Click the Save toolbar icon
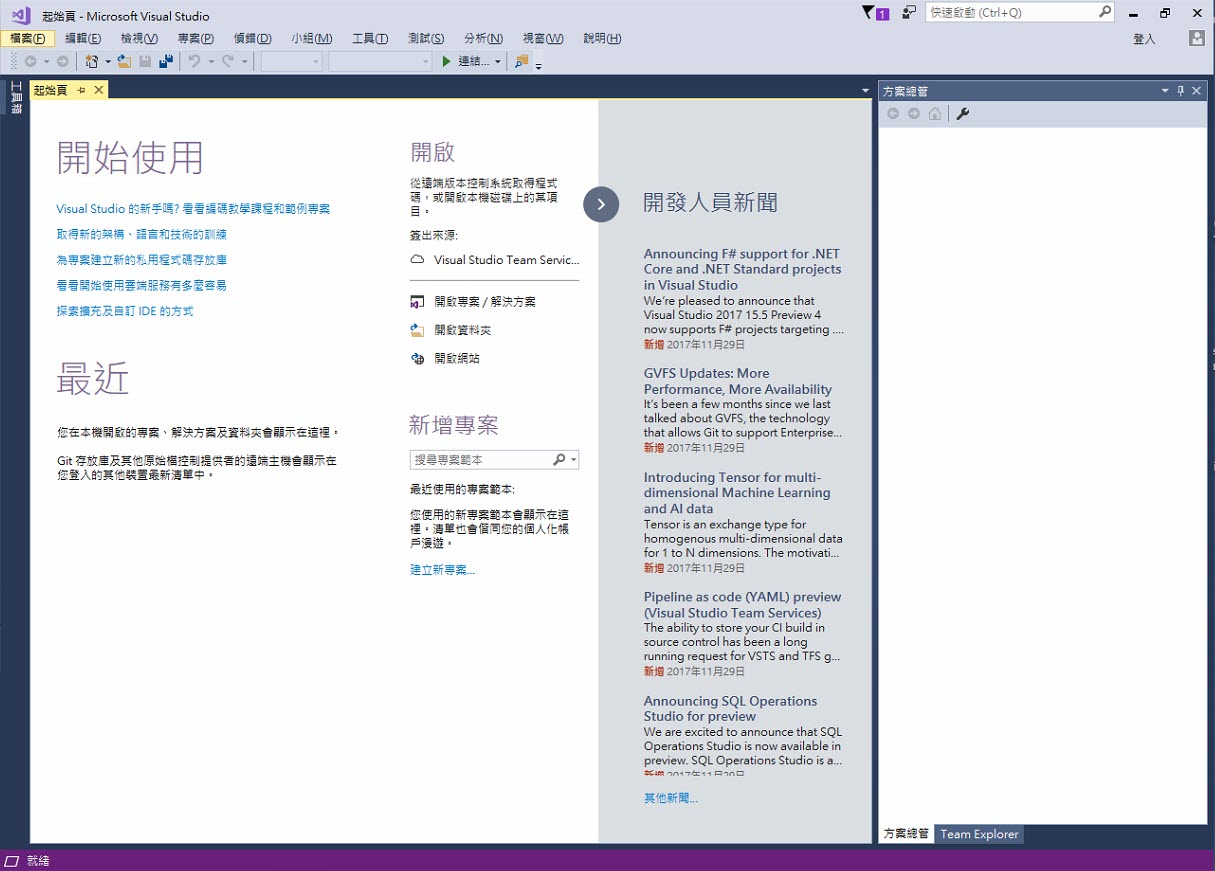1215x871 pixels. click(145, 61)
